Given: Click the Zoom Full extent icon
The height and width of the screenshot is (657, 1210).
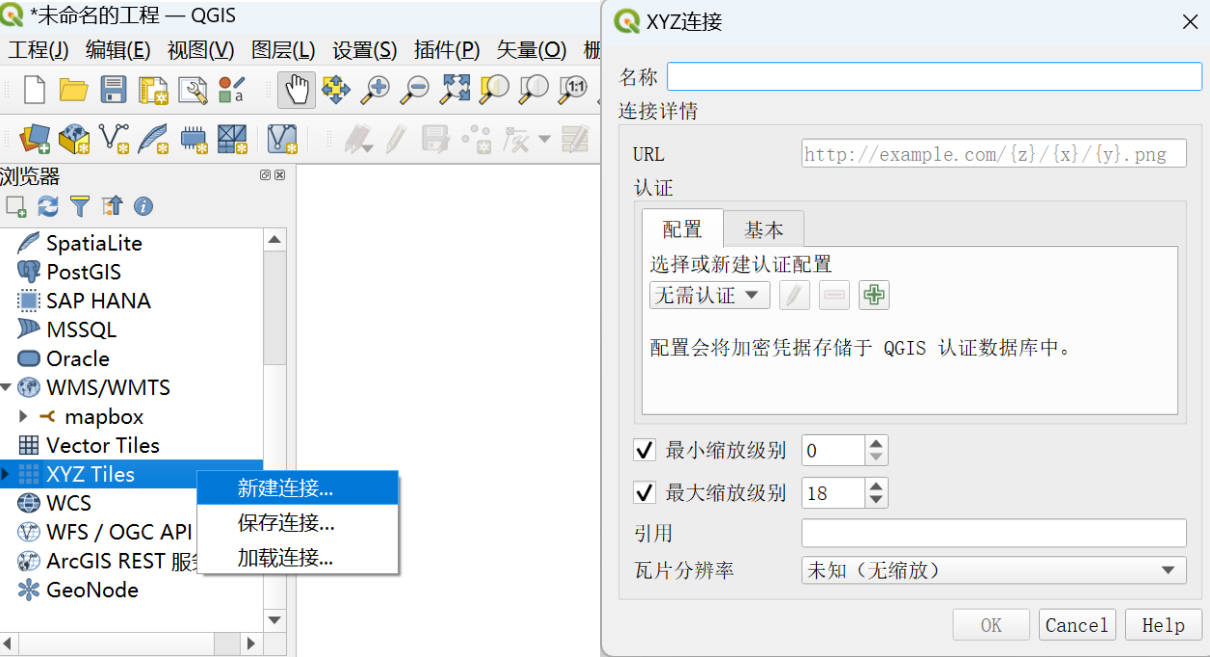Looking at the screenshot, I should (454, 89).
